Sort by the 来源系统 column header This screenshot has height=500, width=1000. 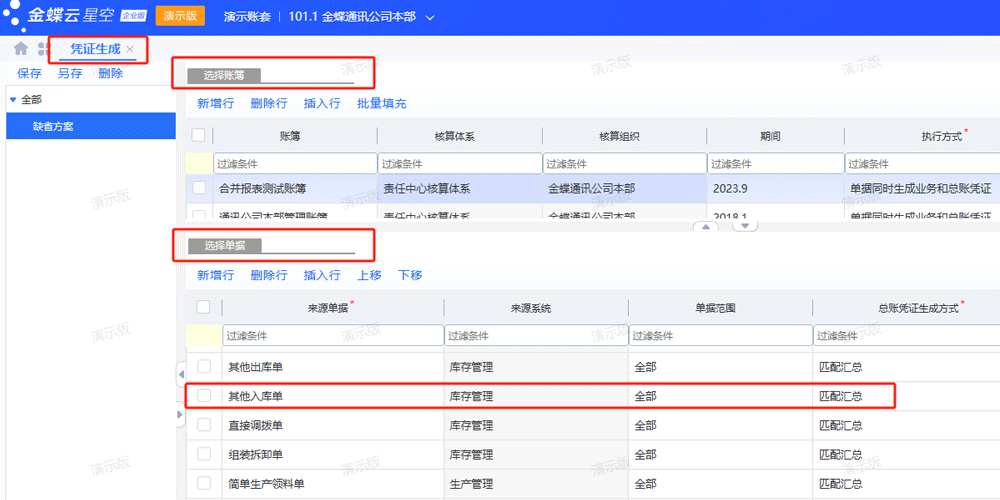(x=531, y=308)
